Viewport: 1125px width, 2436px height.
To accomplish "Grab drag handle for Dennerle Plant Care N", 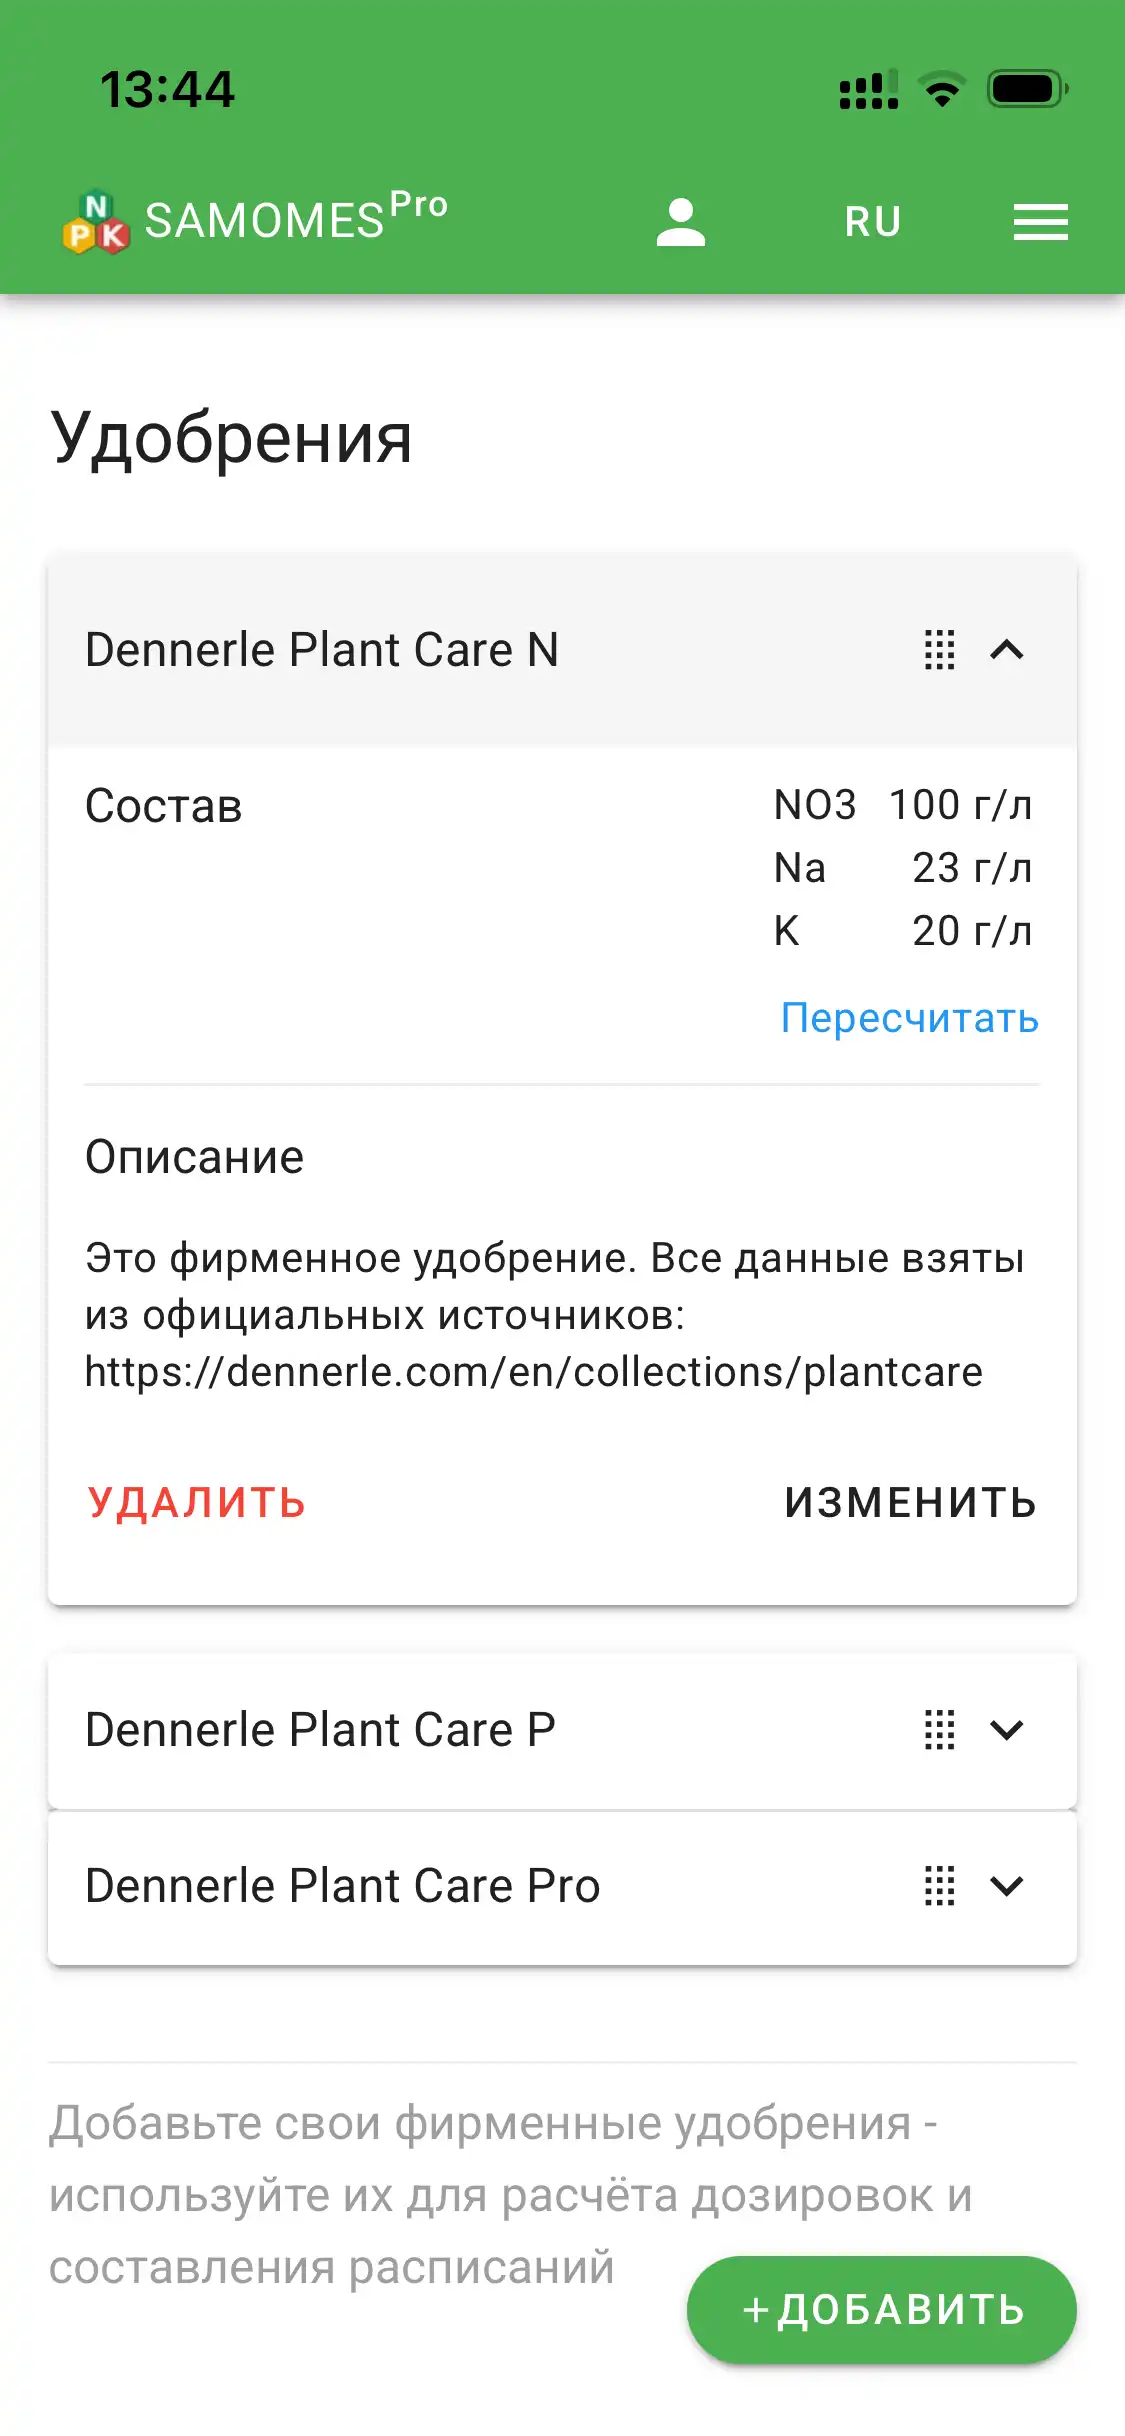I will pos(939,650).
